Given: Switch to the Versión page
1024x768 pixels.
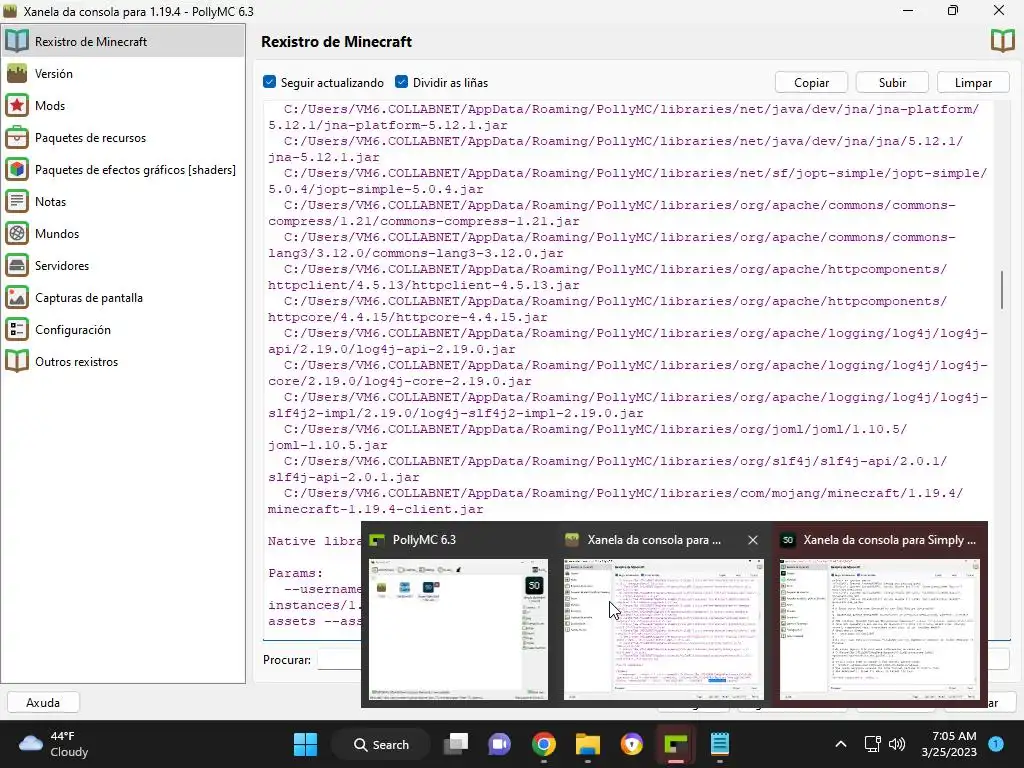Looking at the screenshot, I should point(123,73).
